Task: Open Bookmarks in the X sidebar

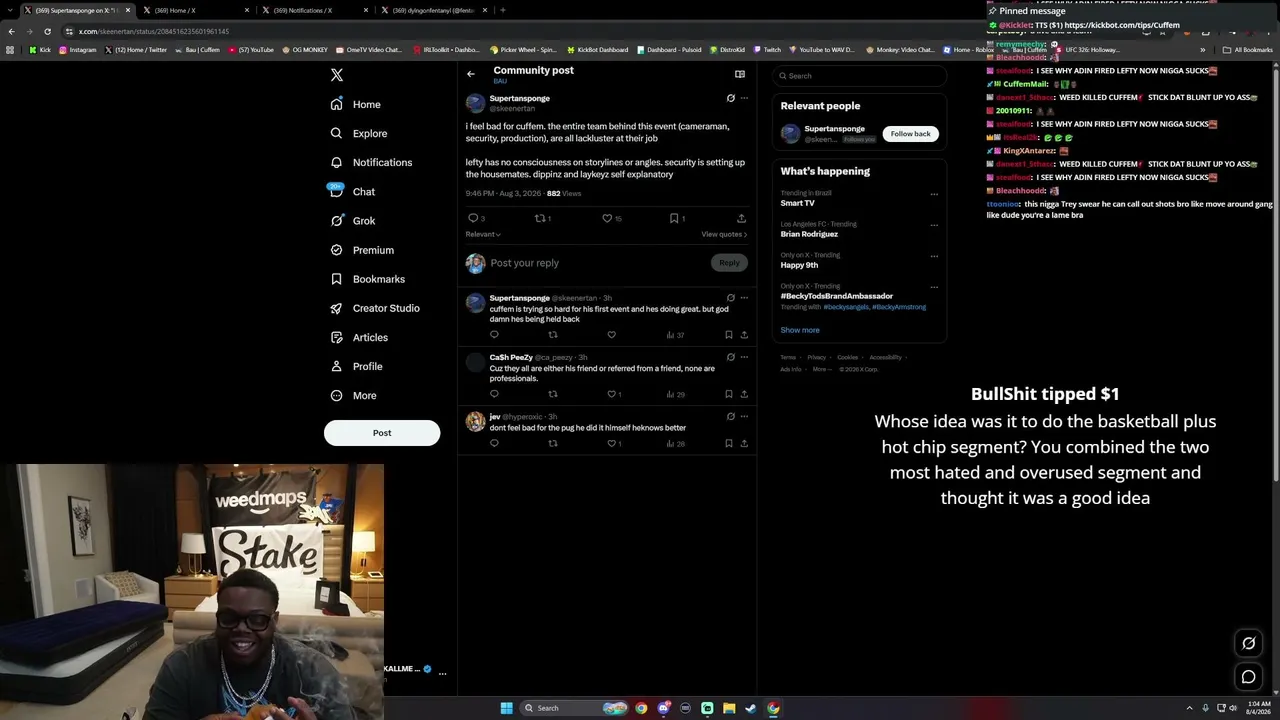Action: click(367, 279)
